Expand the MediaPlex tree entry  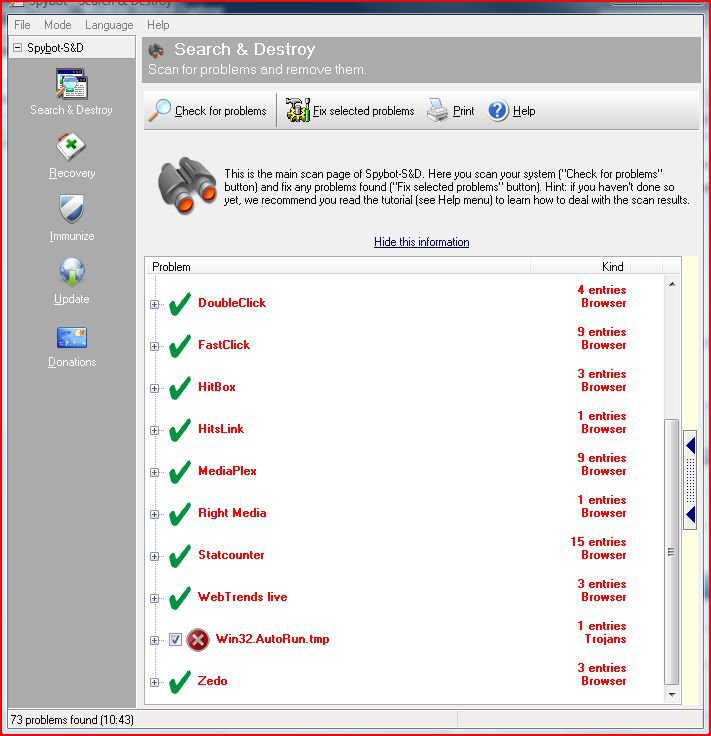[154, 472]
